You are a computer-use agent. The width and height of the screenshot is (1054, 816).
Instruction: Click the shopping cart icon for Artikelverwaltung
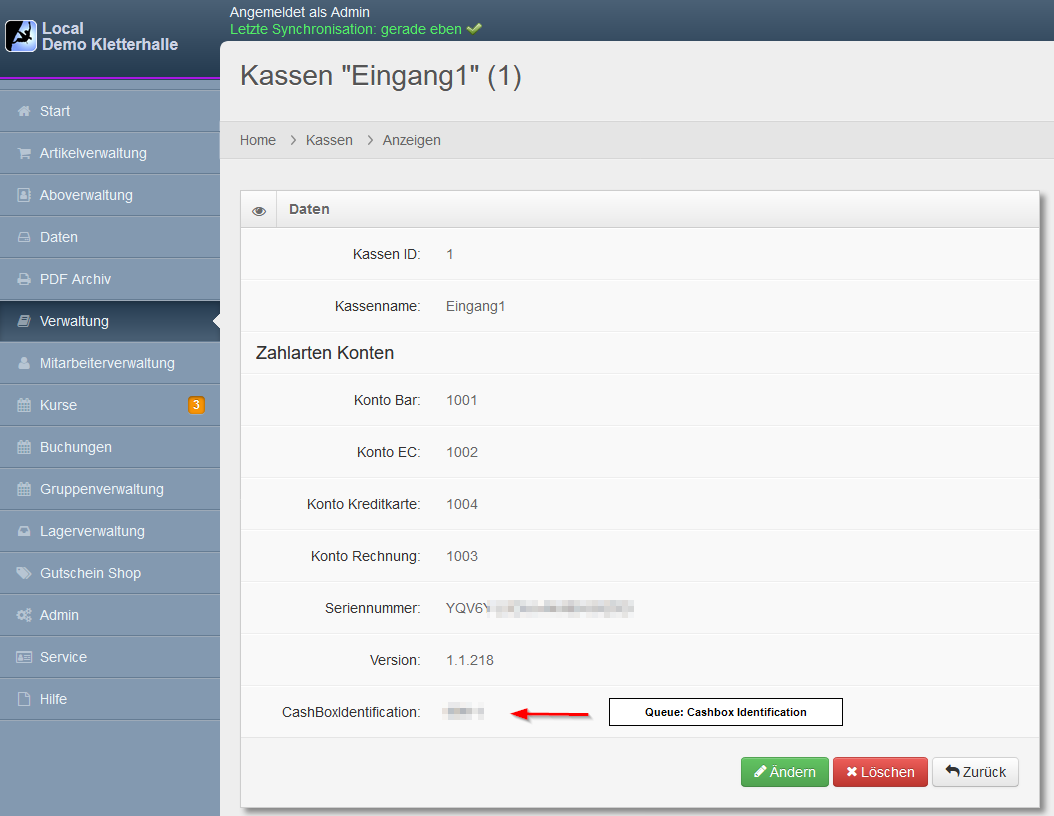(24, 153)
